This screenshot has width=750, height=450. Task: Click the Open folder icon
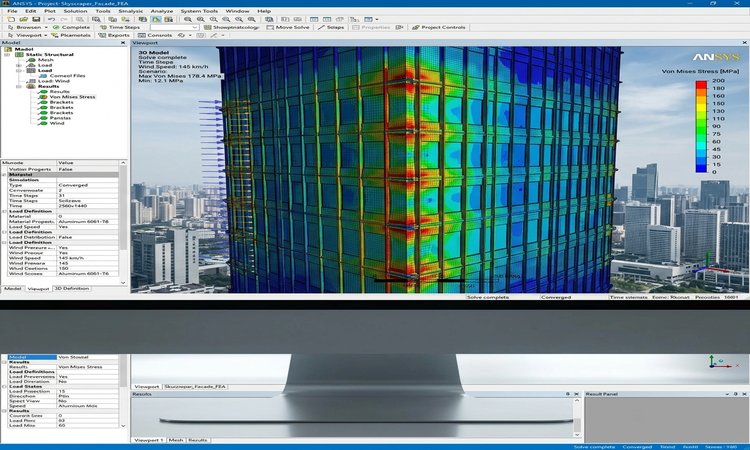pos(23,19)
